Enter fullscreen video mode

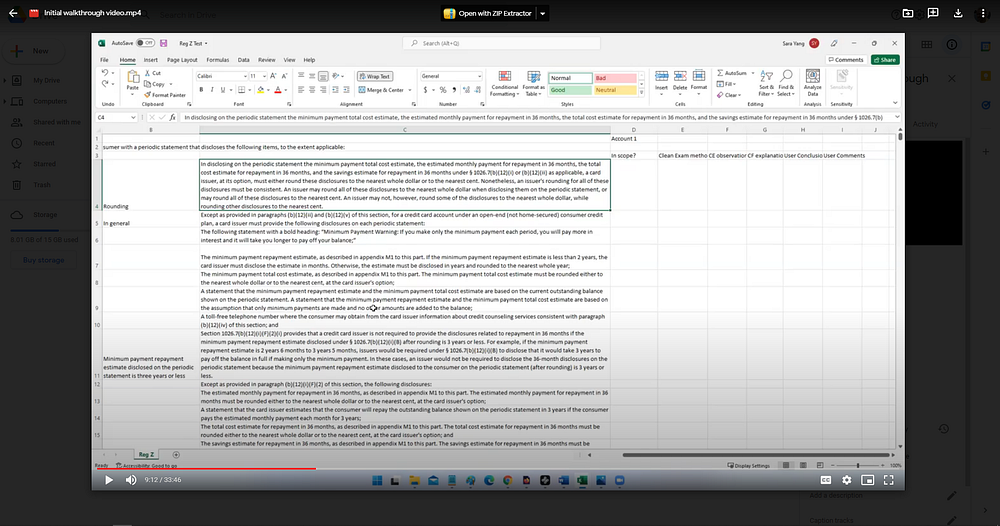[886, 480]
